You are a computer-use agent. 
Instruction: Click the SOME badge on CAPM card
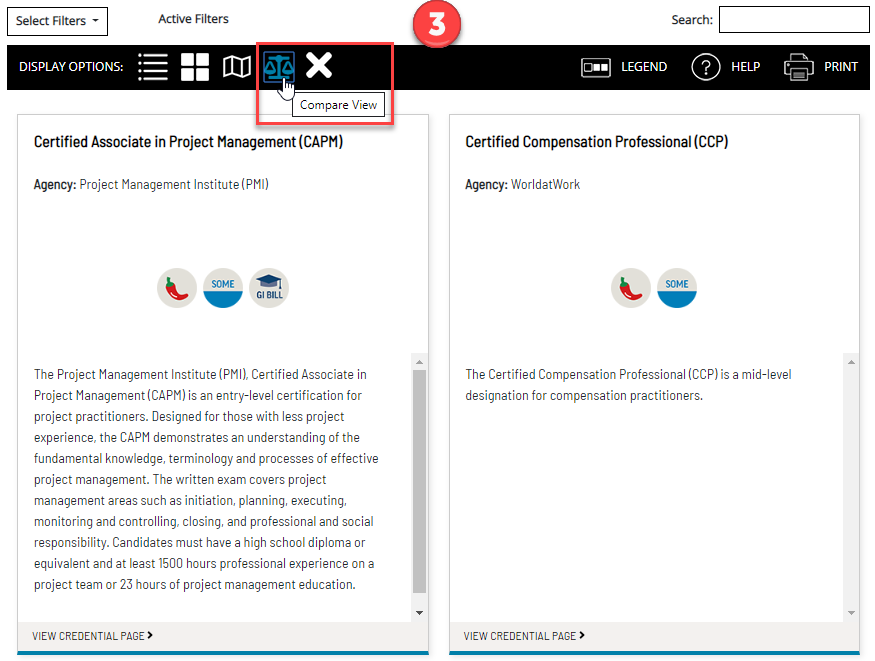223,288
